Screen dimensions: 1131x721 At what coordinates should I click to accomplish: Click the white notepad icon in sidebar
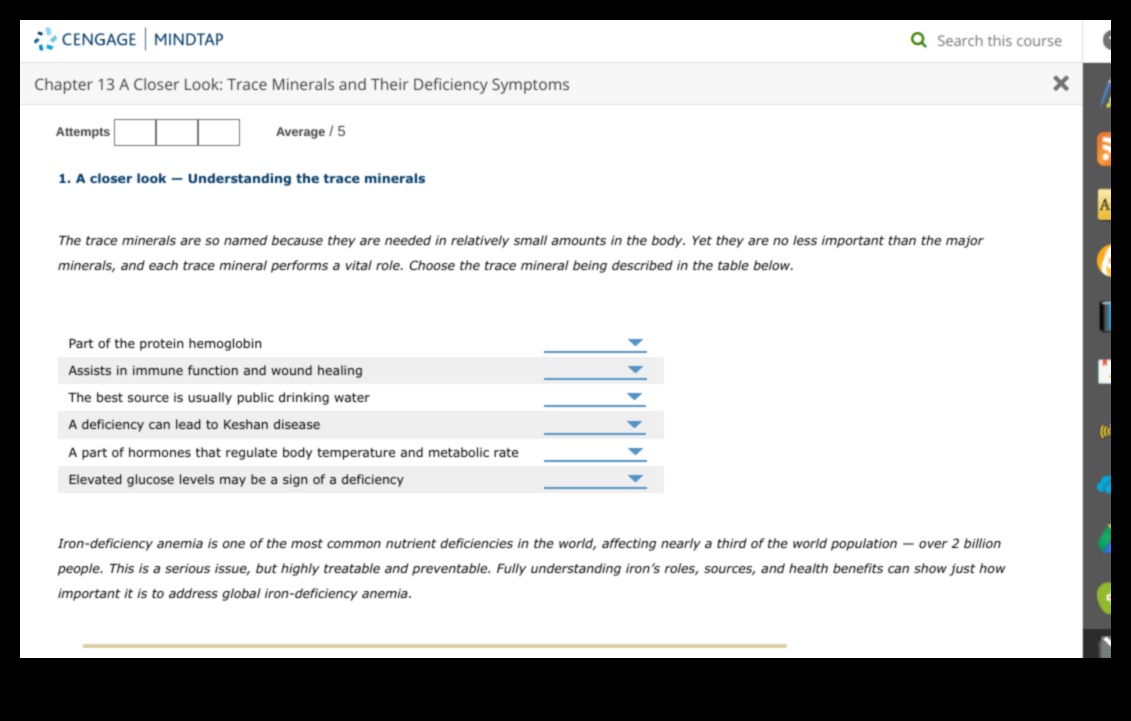[1105, 371]
